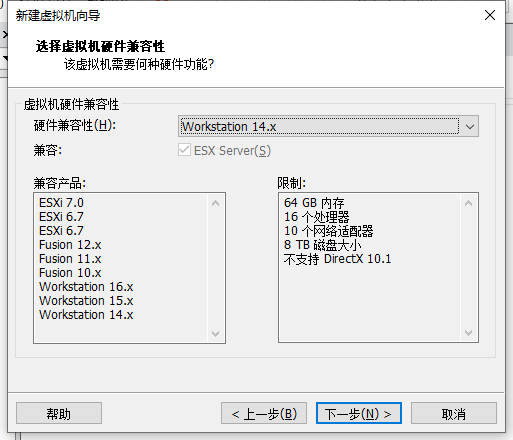
Task: Close the New Virtual Machine Wizard dialog
Action: (490, 15)
